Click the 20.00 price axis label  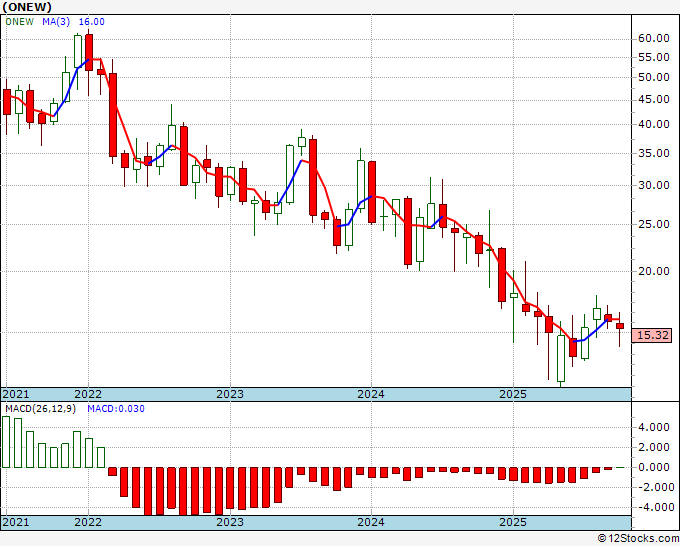point(654,271)
